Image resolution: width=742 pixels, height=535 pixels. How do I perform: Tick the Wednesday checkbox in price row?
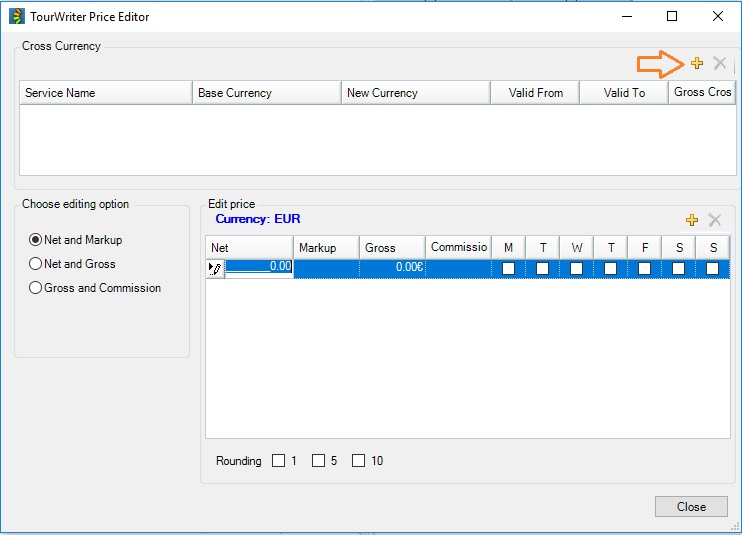(x=576, y=268)
